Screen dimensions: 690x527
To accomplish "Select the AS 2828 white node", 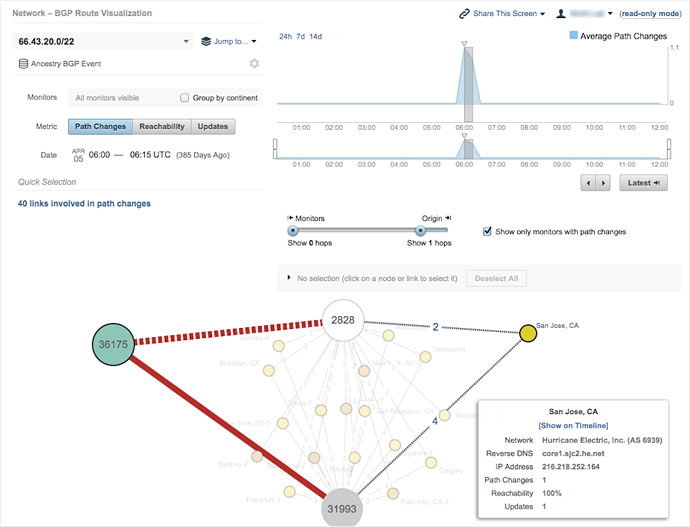I will point(343,320).
